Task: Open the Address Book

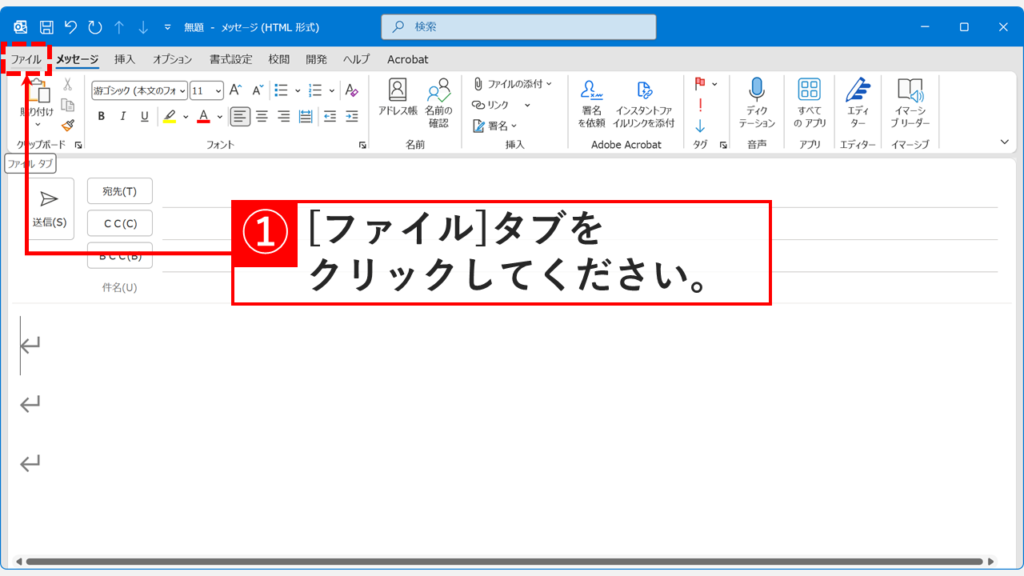Action: pos(397,100)
